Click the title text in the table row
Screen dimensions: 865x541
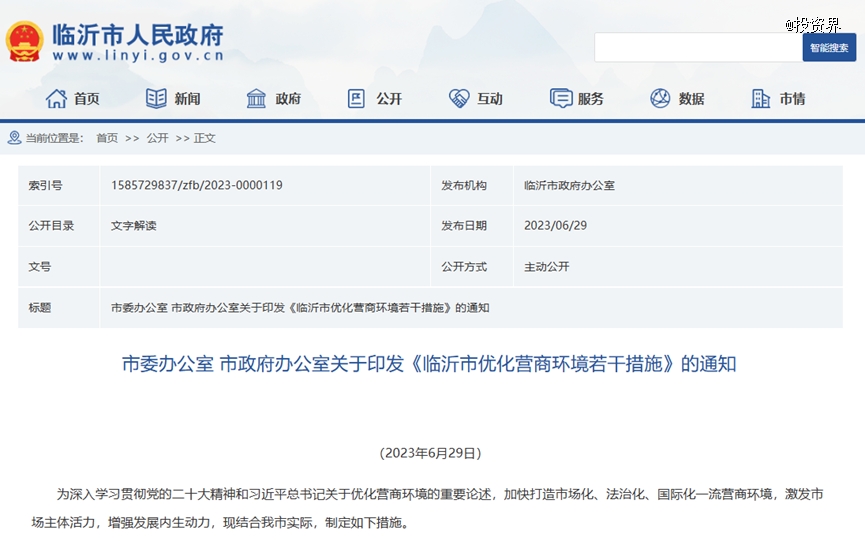click(300, 308)
